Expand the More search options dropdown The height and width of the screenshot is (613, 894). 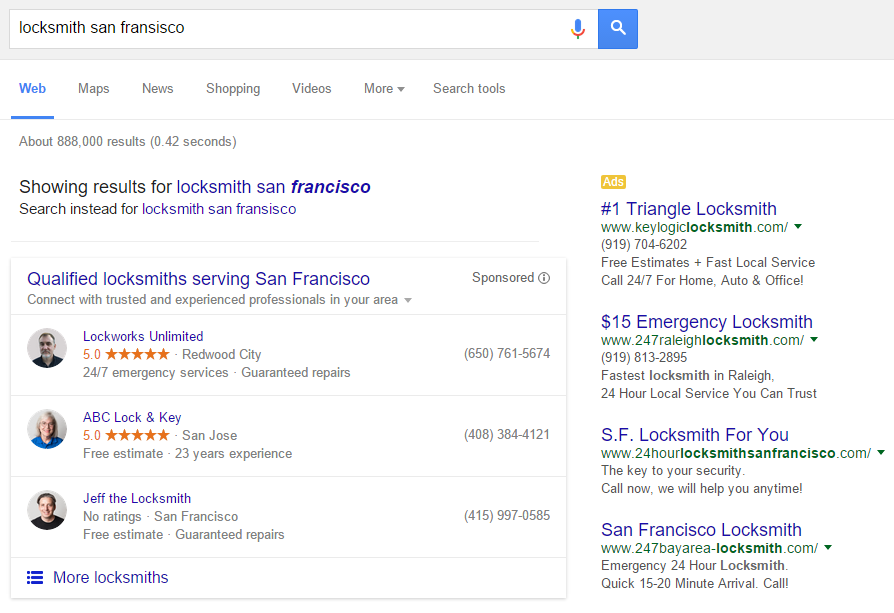click(384, 88)
